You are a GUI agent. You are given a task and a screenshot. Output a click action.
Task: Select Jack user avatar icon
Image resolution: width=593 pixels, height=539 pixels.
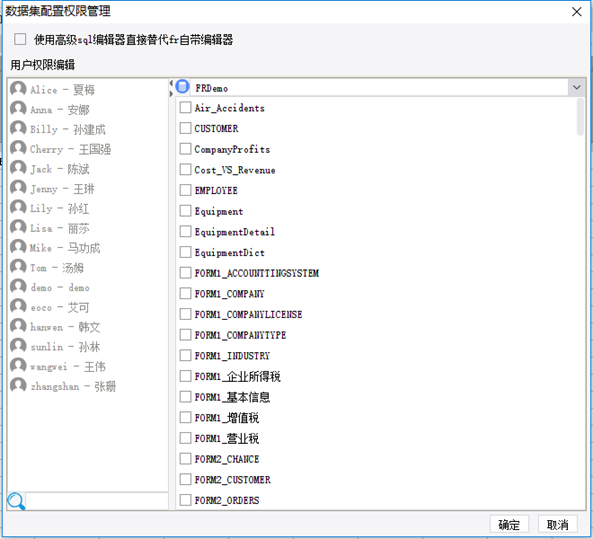tap(18, 168)
